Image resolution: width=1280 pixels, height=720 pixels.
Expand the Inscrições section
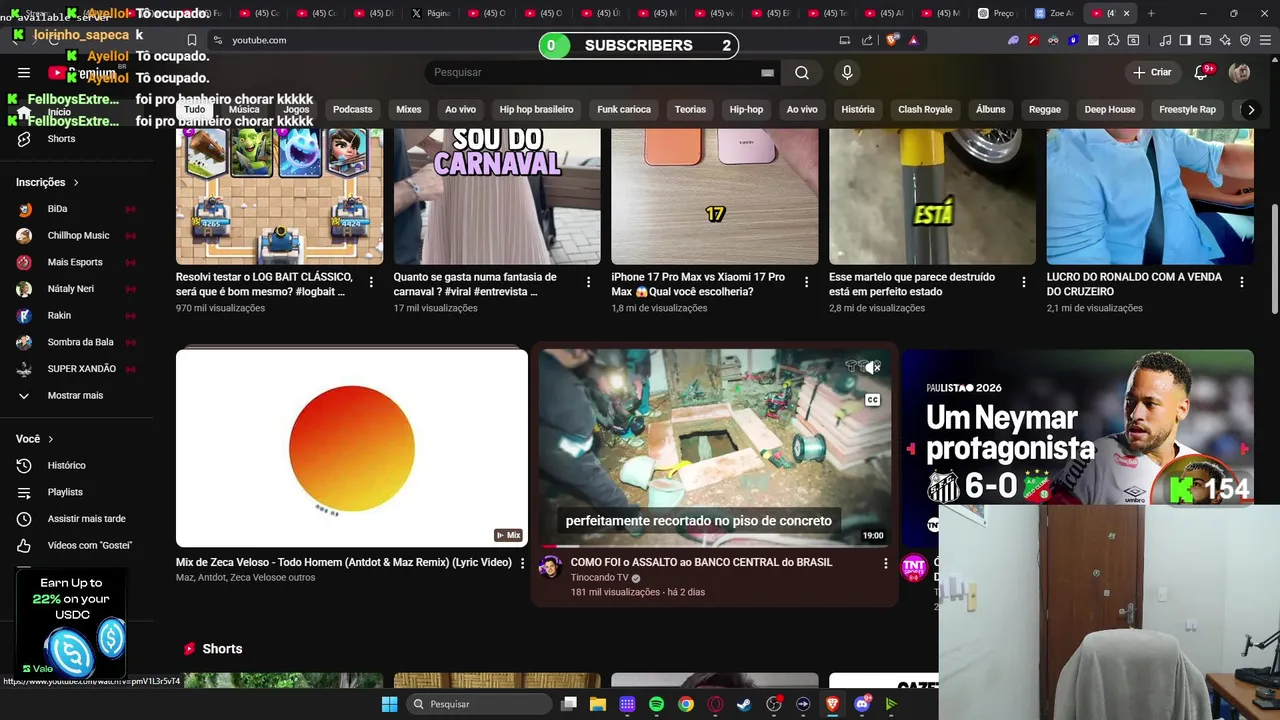[x=47, y=182]
